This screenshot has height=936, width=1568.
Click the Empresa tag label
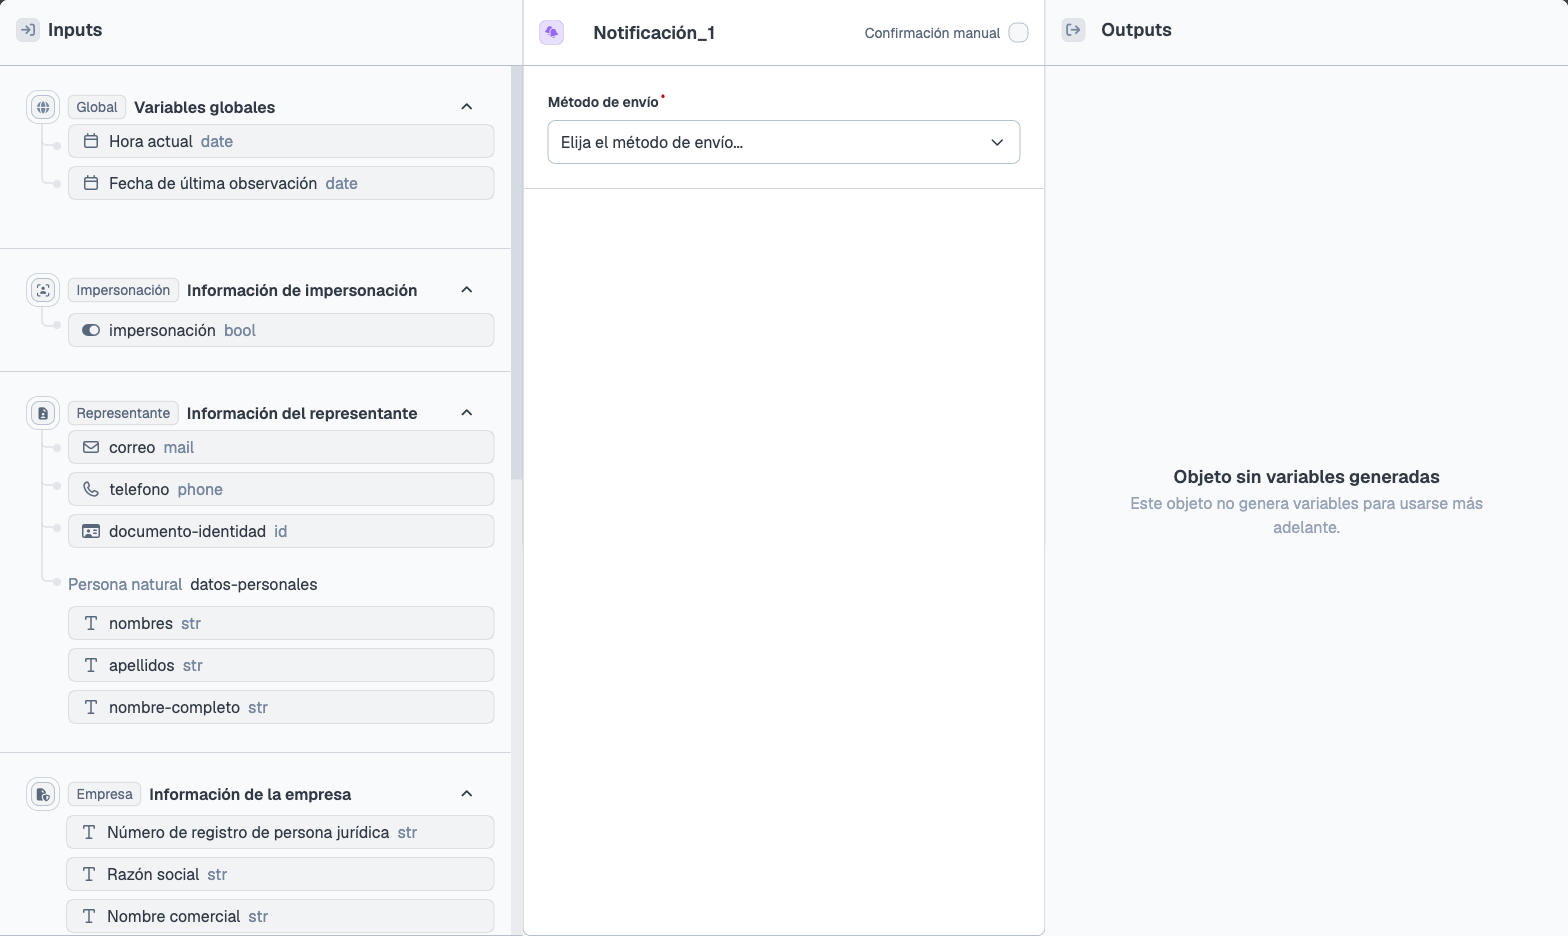[x=104, y=794]
